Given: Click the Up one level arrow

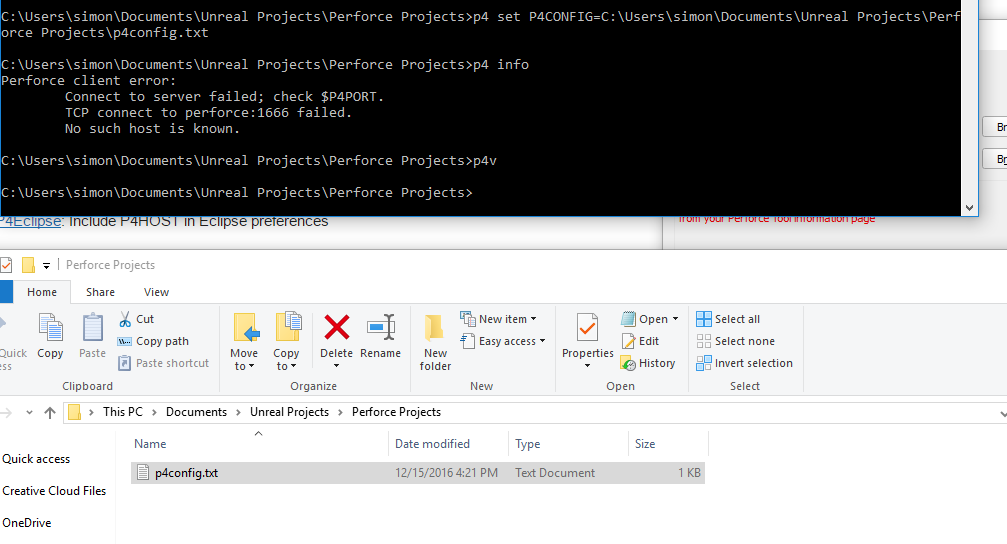Looking at the screenshot, I should (x=49, y=412).
